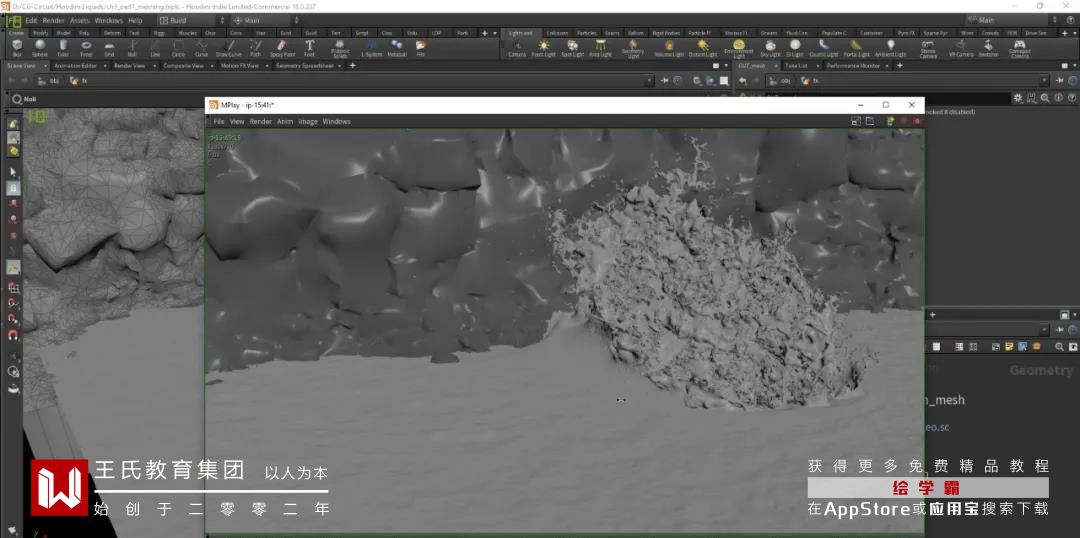Viewport: 1080px width, 538px height.
Task: Switch to the Composite View tab
Action: [x=183, y=66]
